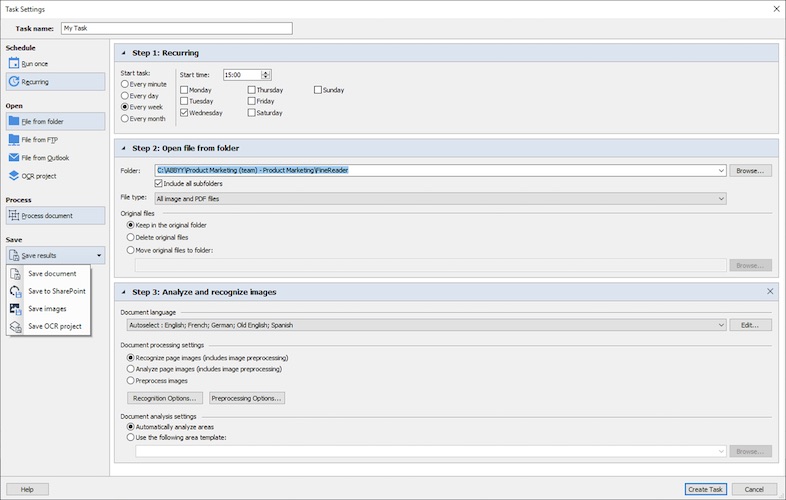This screenshot has width=786, height=500.
Task: Enable the Monday checkbox
Action: [x=184, y=90]
